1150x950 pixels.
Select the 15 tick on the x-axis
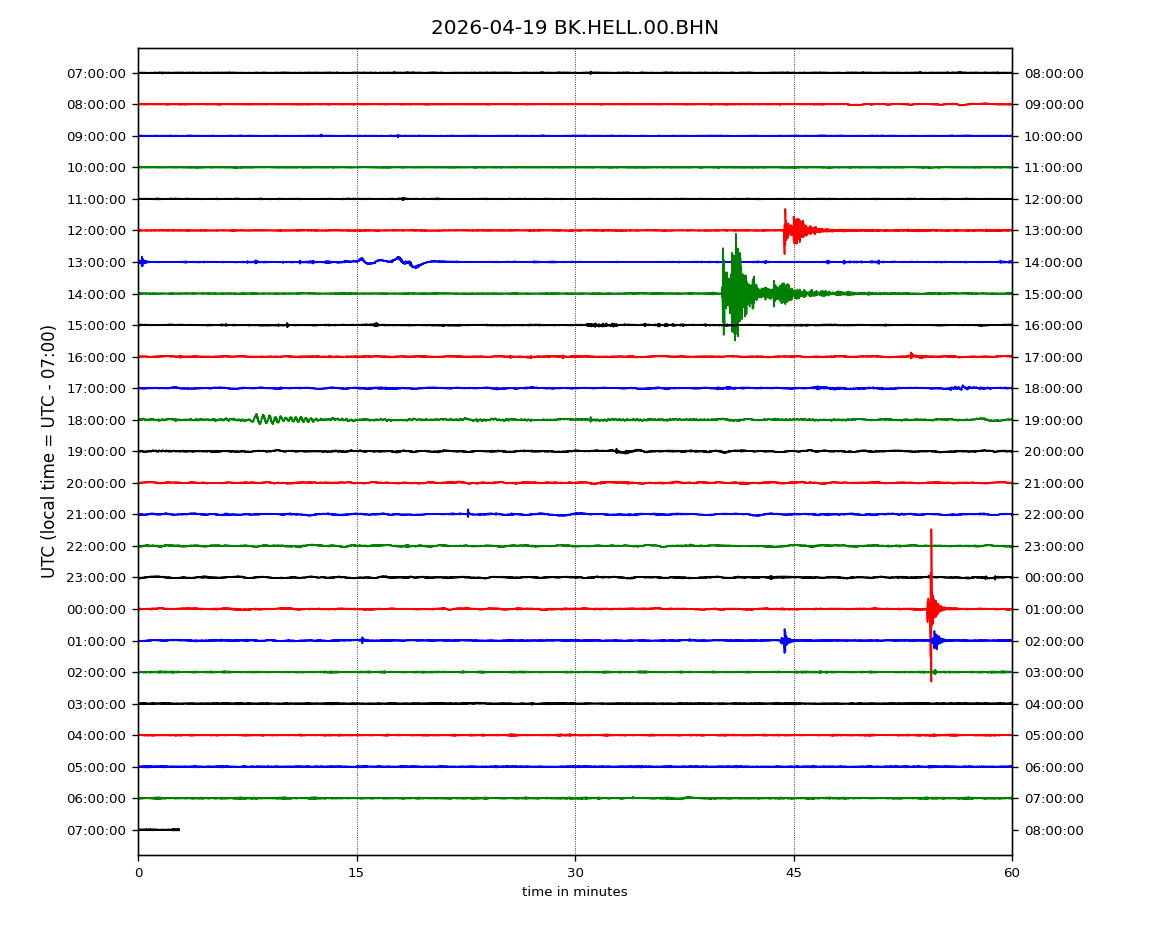tap(356, 873)
